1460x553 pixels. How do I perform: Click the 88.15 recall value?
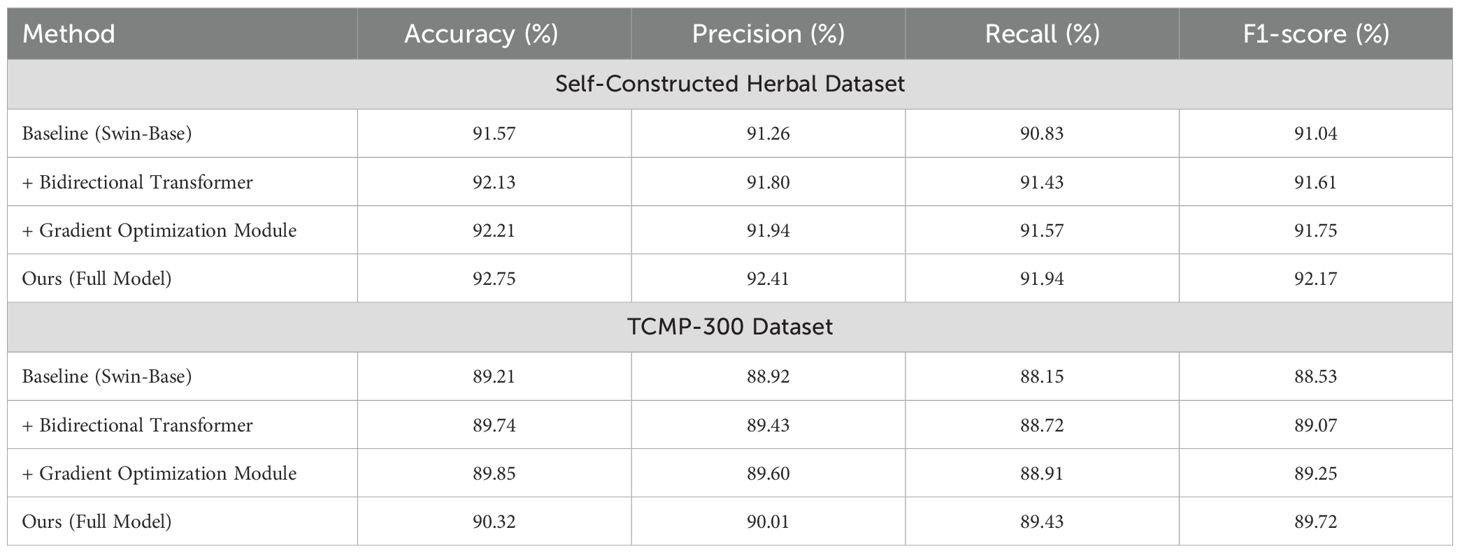click(1042, 377)
